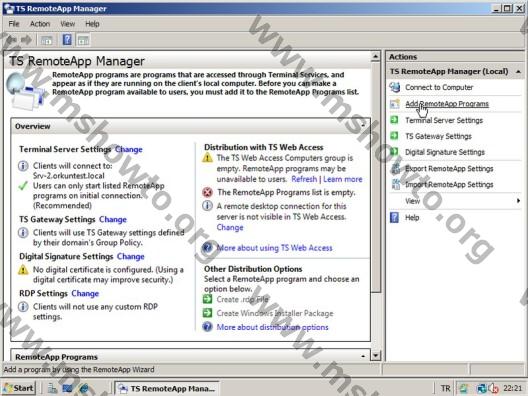Click the Help icon in the Actions pane
This screenshot has width=528, height=396.
click(394, 218)
